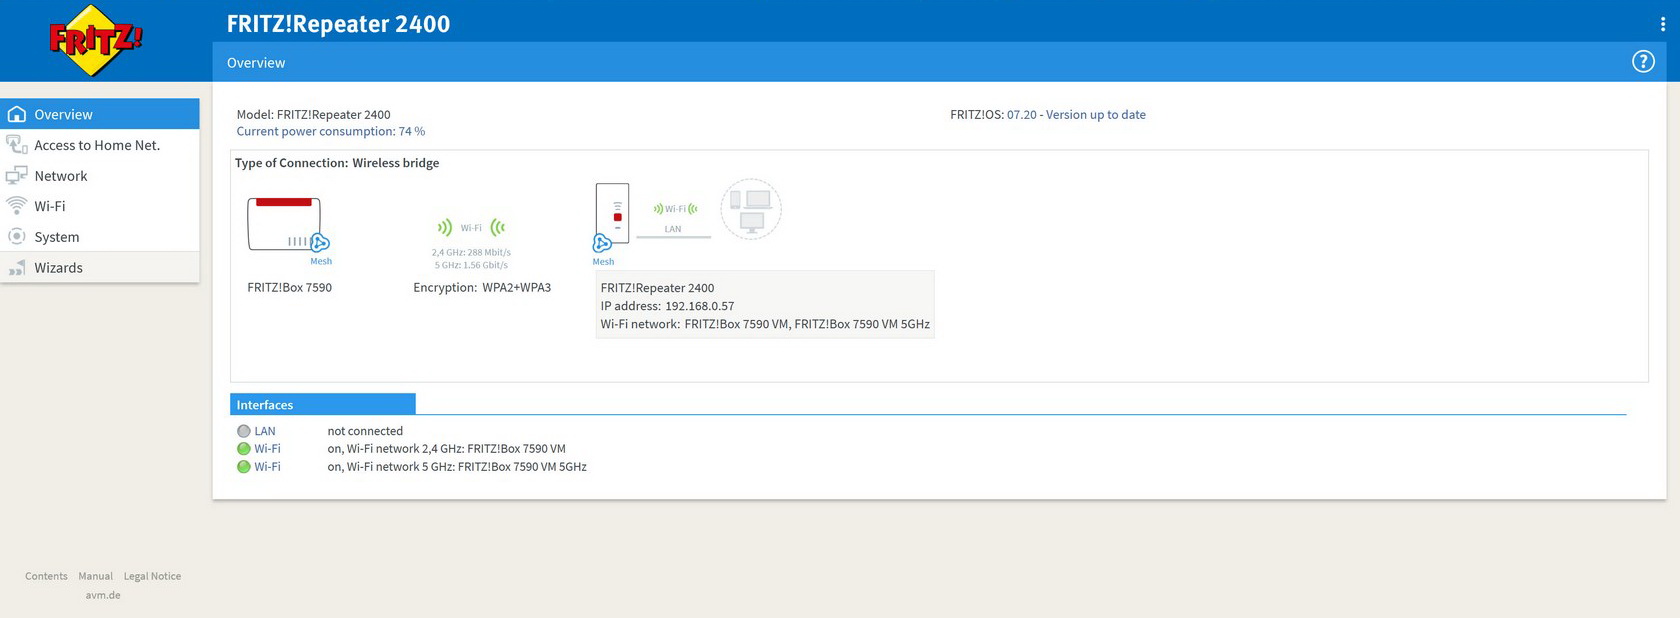1680x618 pixels.
Task: Click the small Wi-Fi symbol above LAN line
Action: click(x=675, y=209)
